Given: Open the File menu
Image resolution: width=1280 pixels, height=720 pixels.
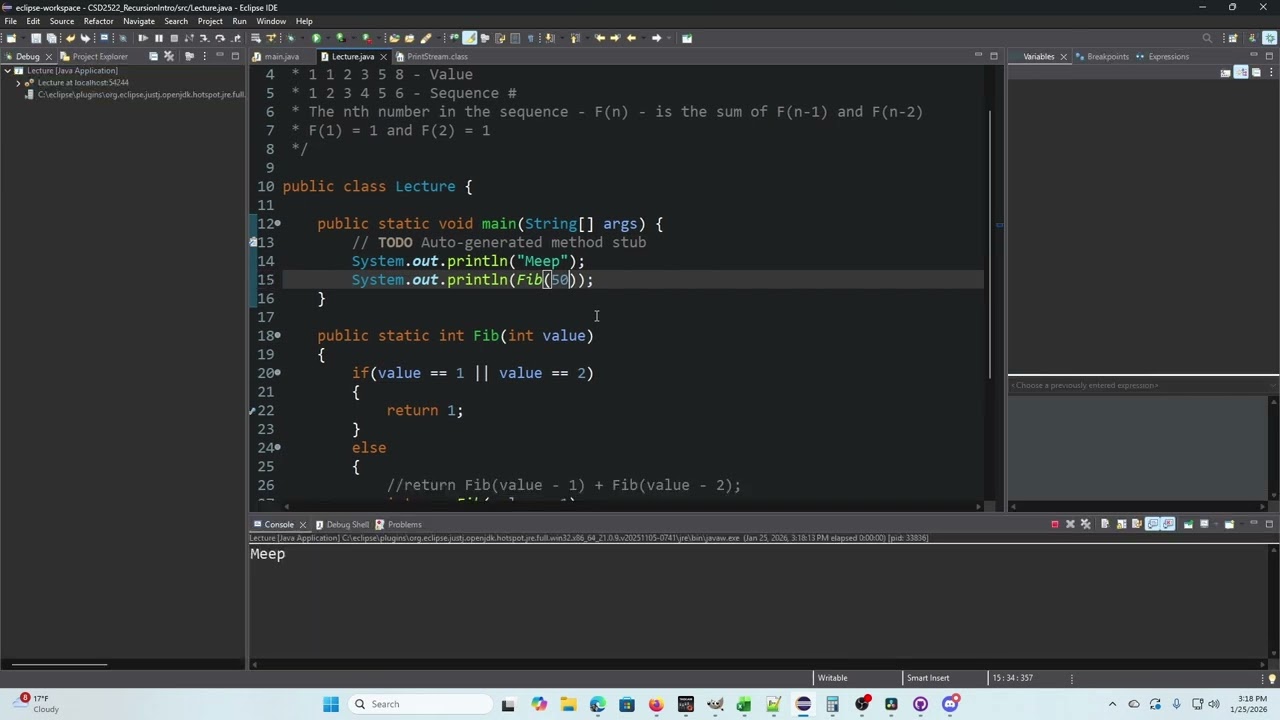Looking at the screenshot, I should 10,21.
